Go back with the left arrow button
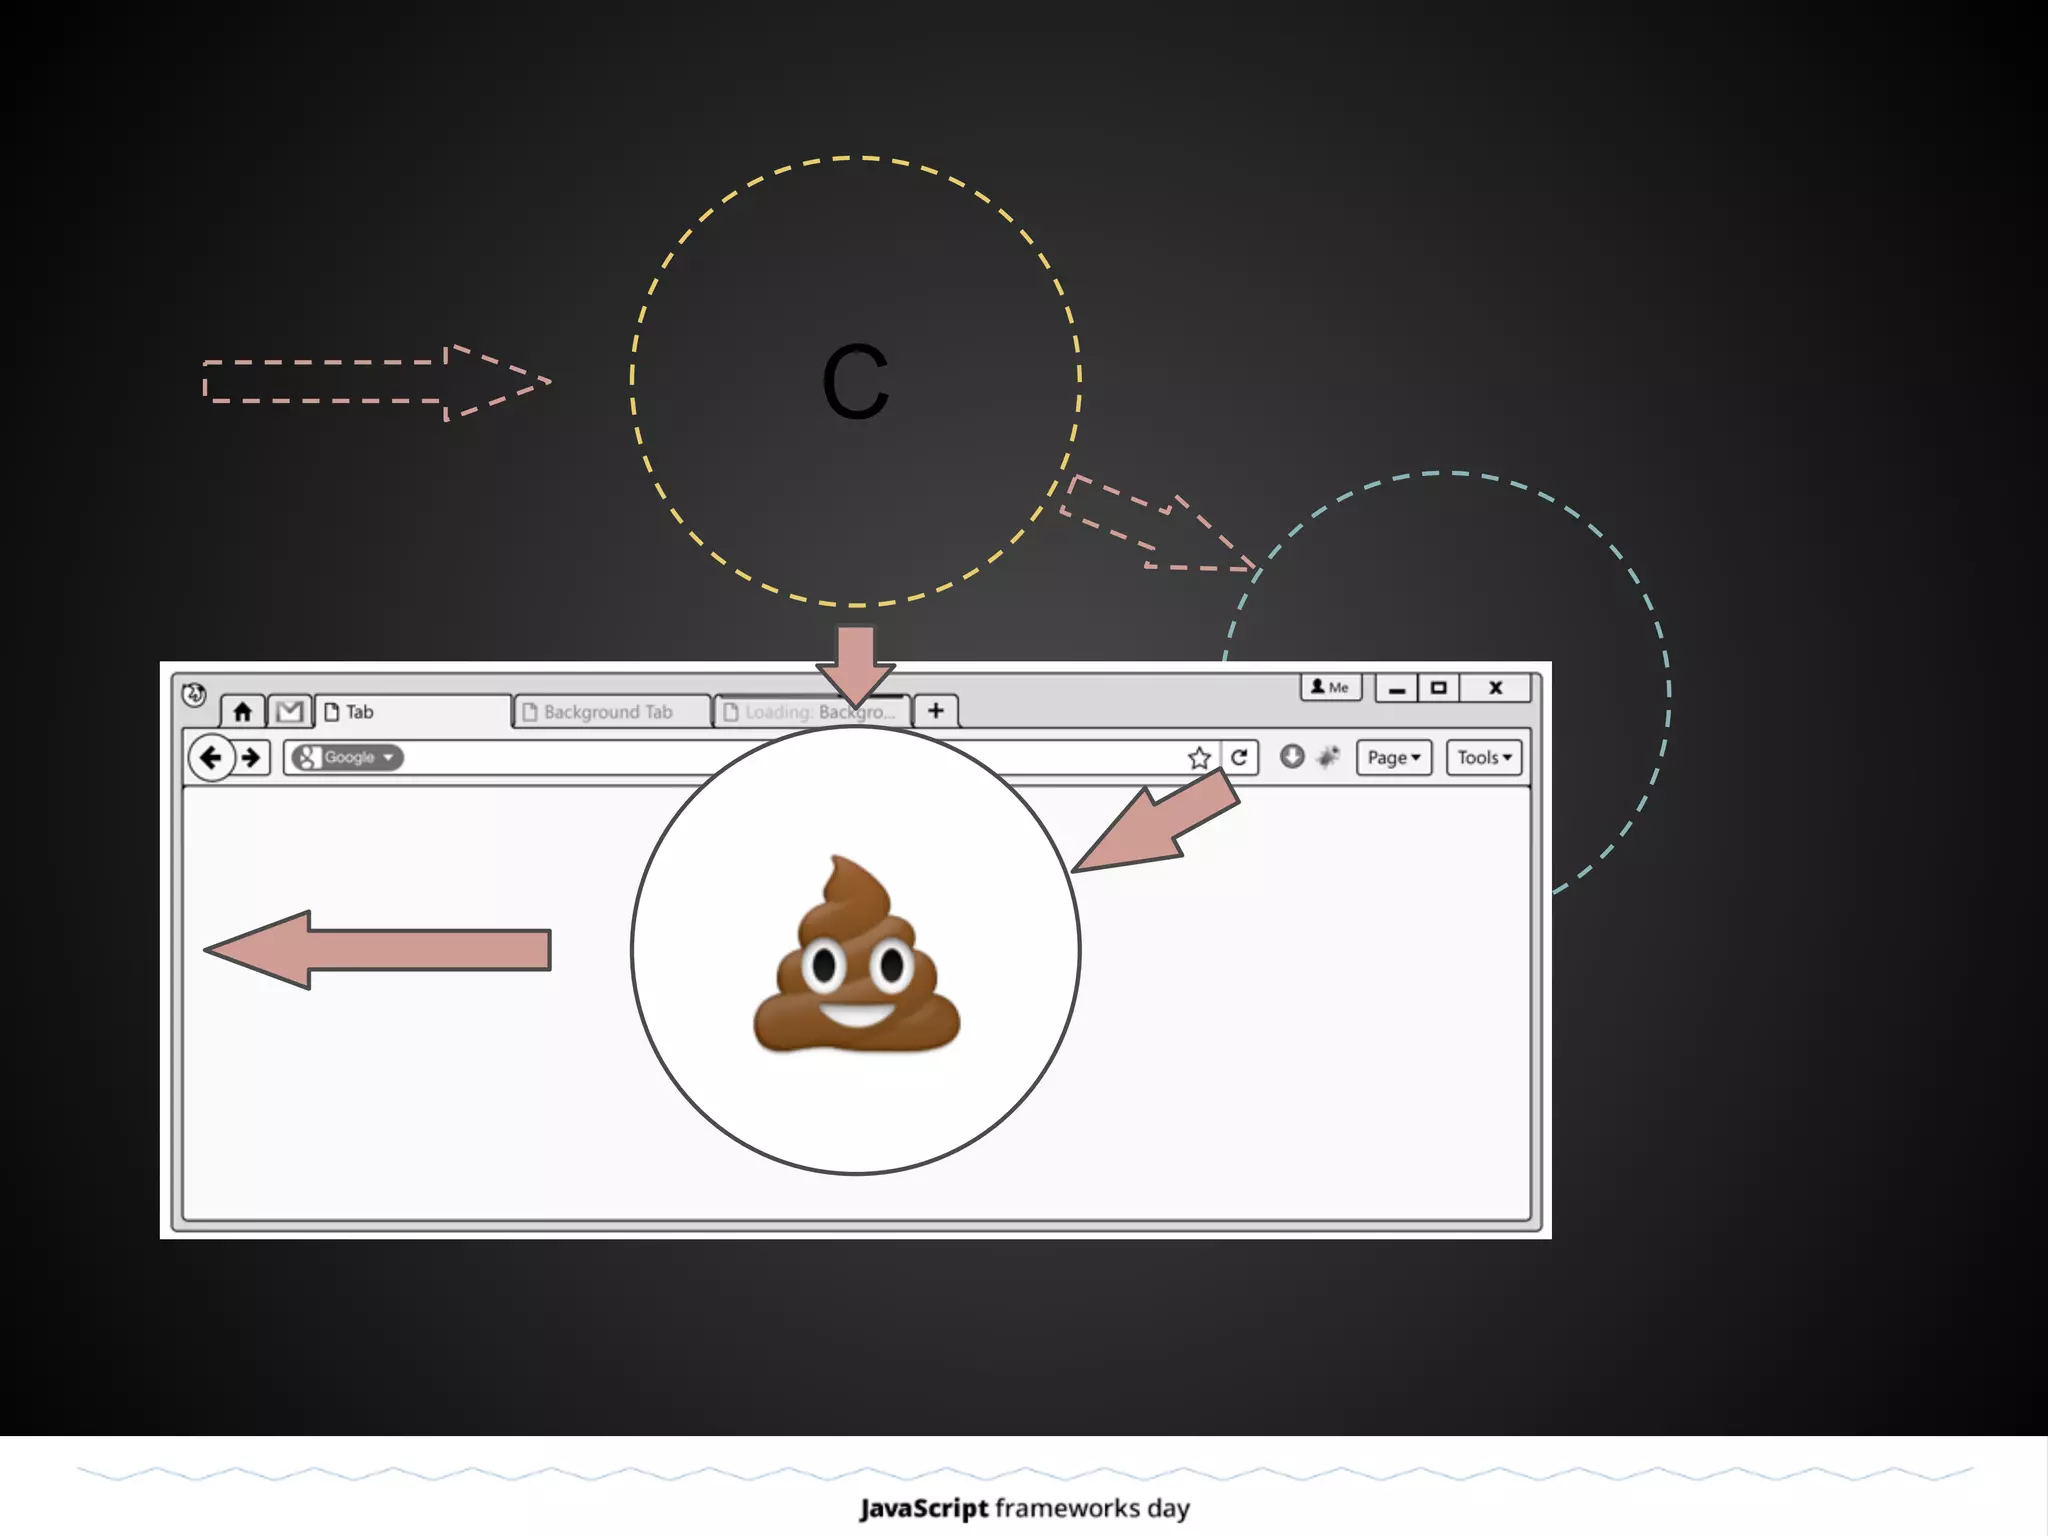Screen dimensions: 2048x1536 click(x=211, y=758)
